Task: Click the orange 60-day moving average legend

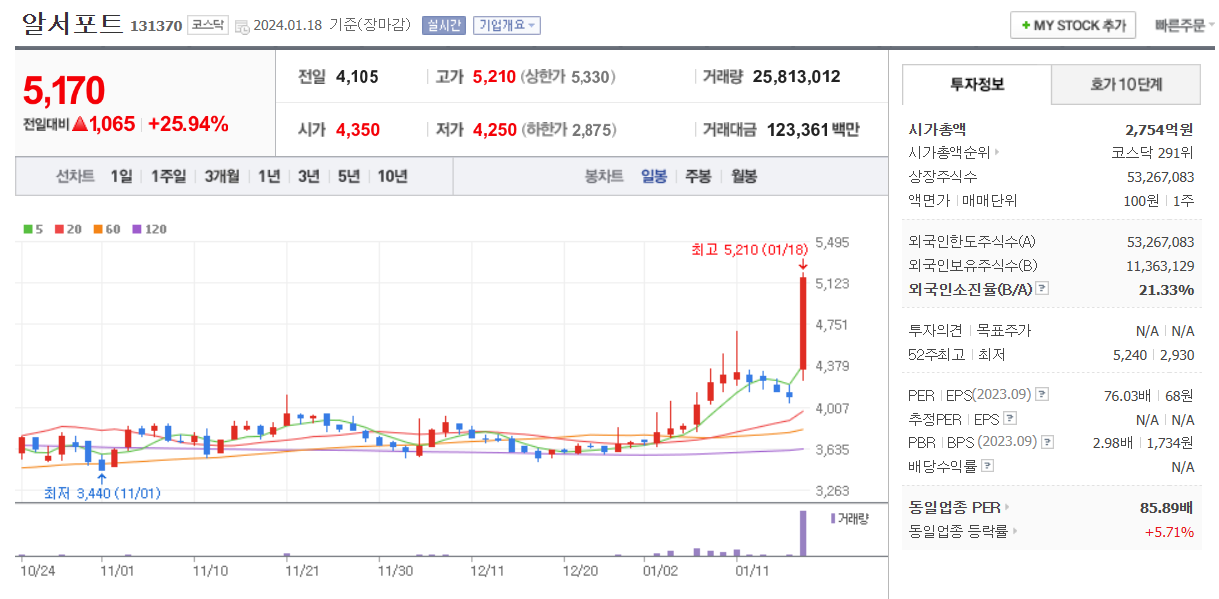Action: tap(106, 229)
